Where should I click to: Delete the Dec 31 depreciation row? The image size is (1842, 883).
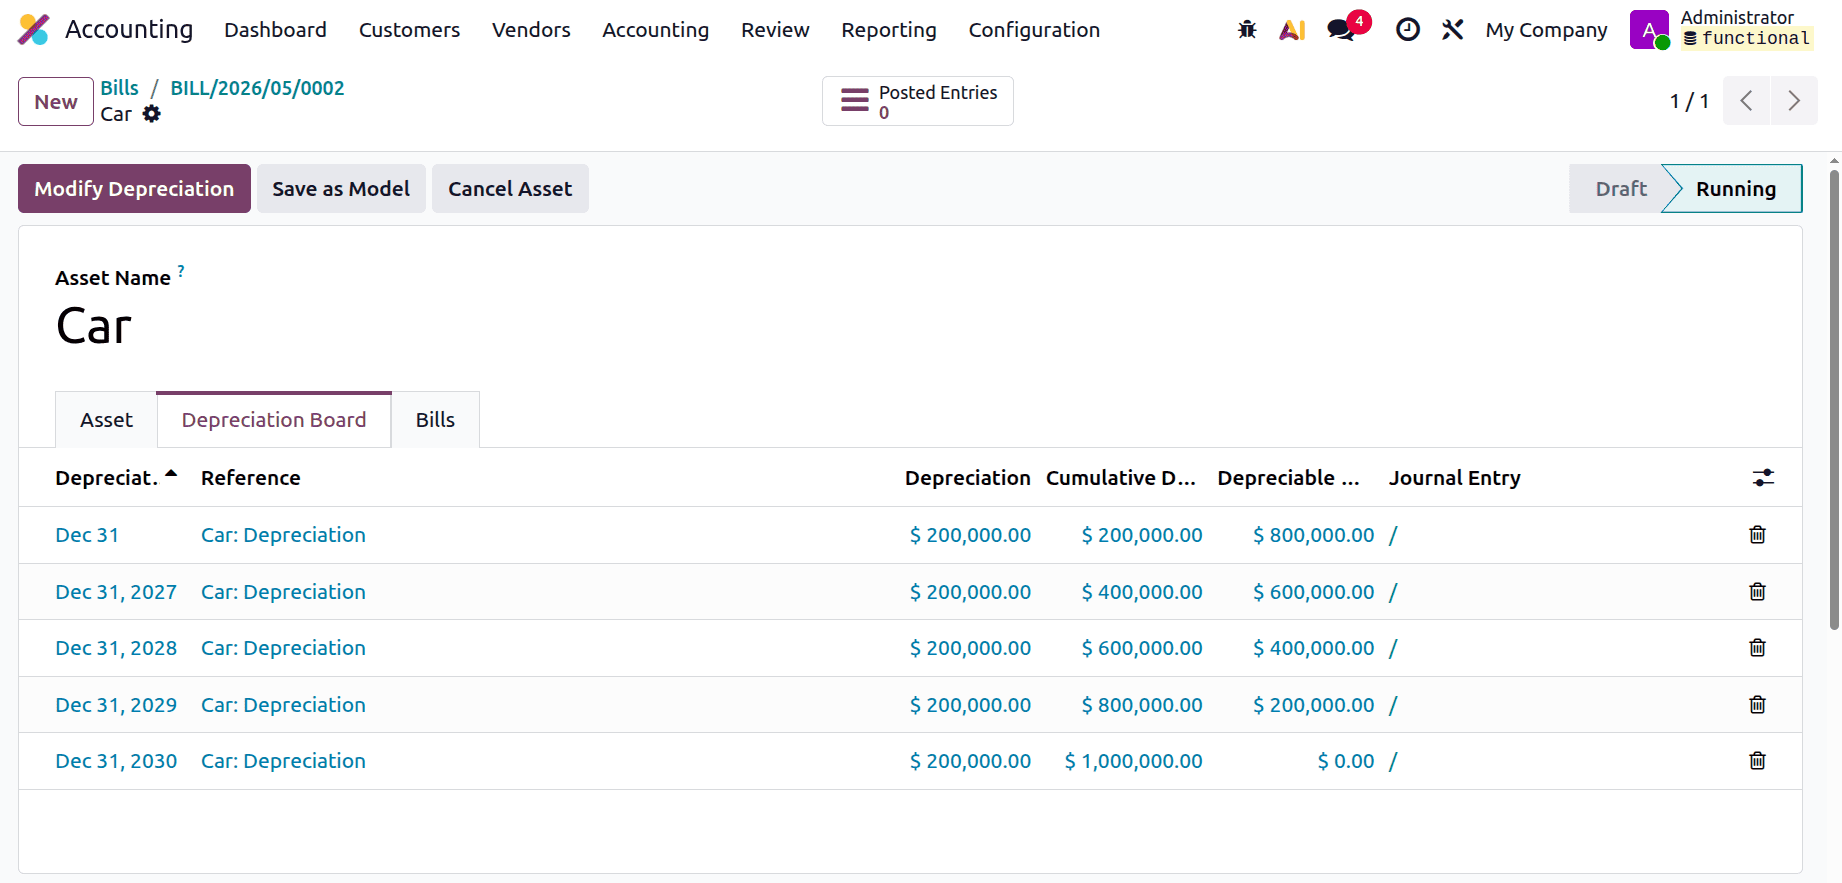1757,535
